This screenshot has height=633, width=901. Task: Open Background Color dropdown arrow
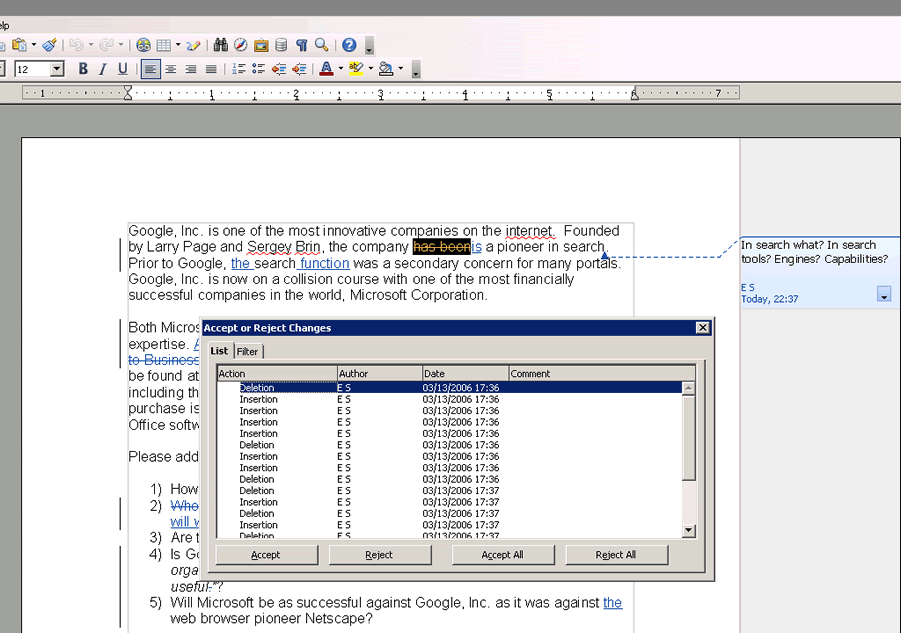pyautogui.click(x=401, y=69)
